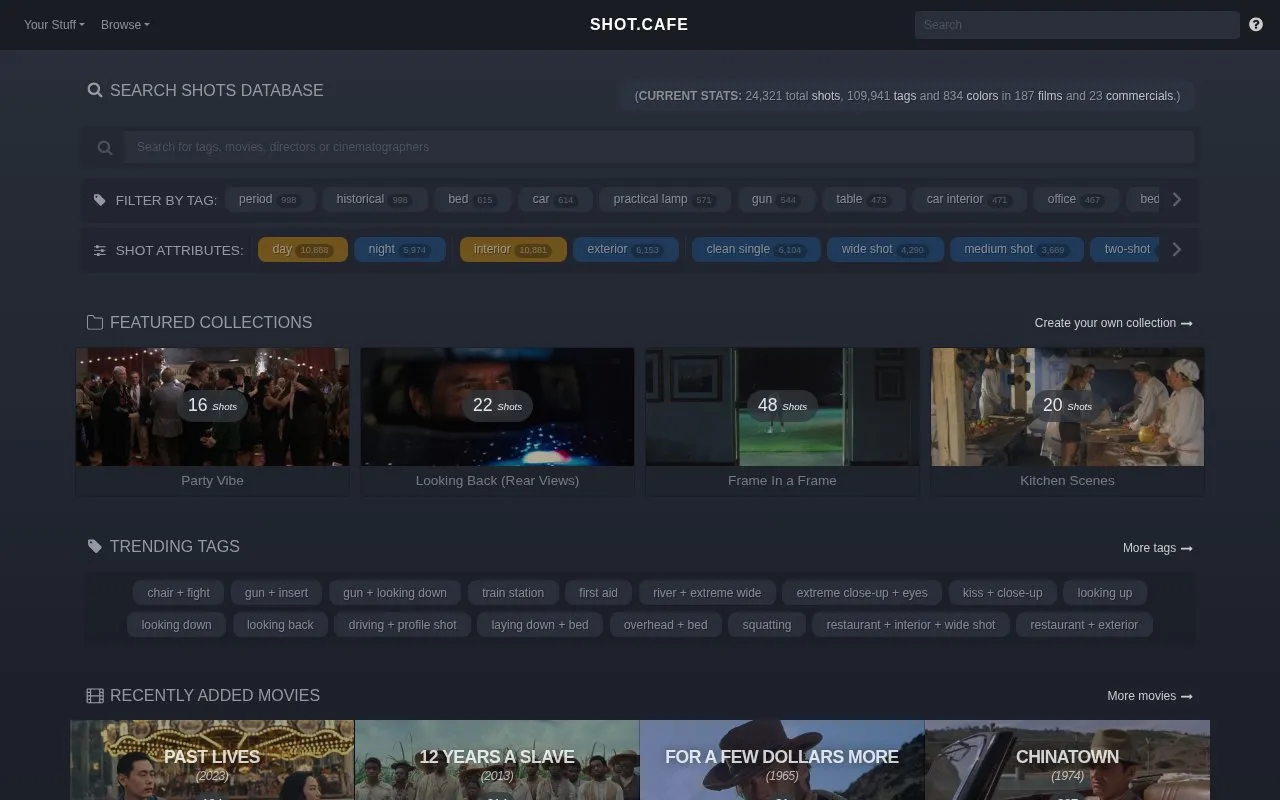Toggle the day shot attribute

303,249
